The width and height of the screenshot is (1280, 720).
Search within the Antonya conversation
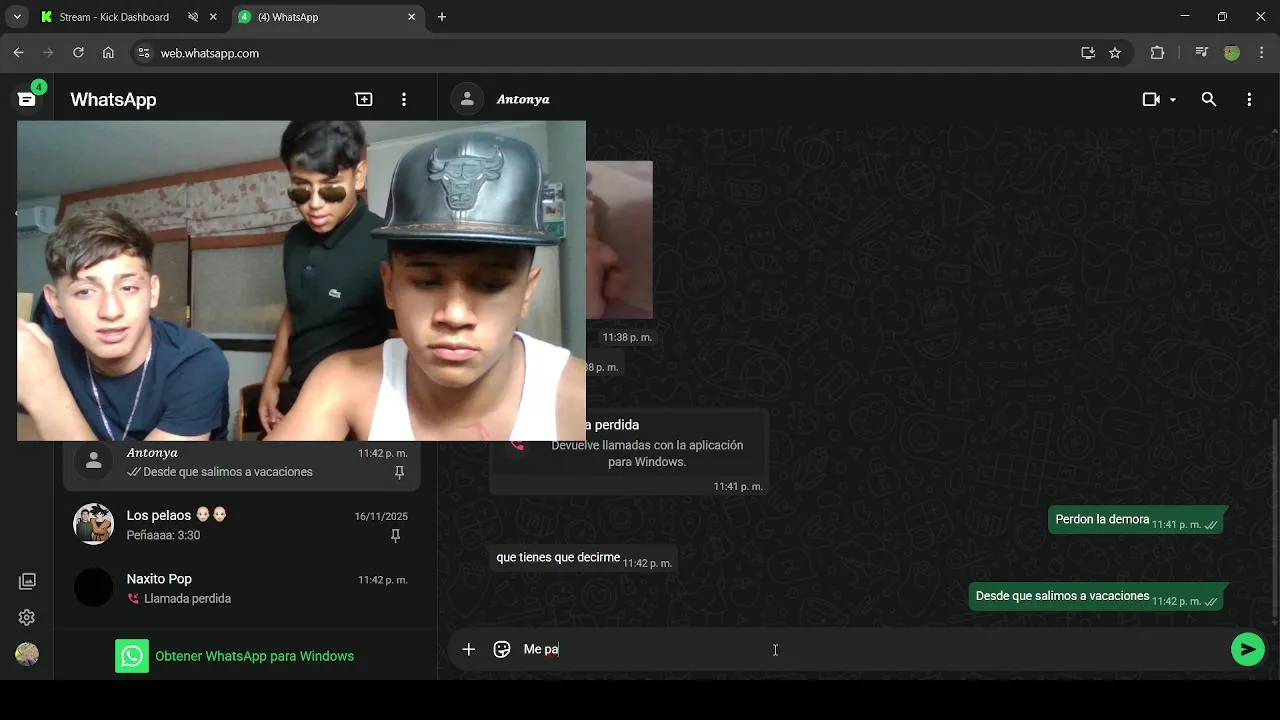point(1209,99)
